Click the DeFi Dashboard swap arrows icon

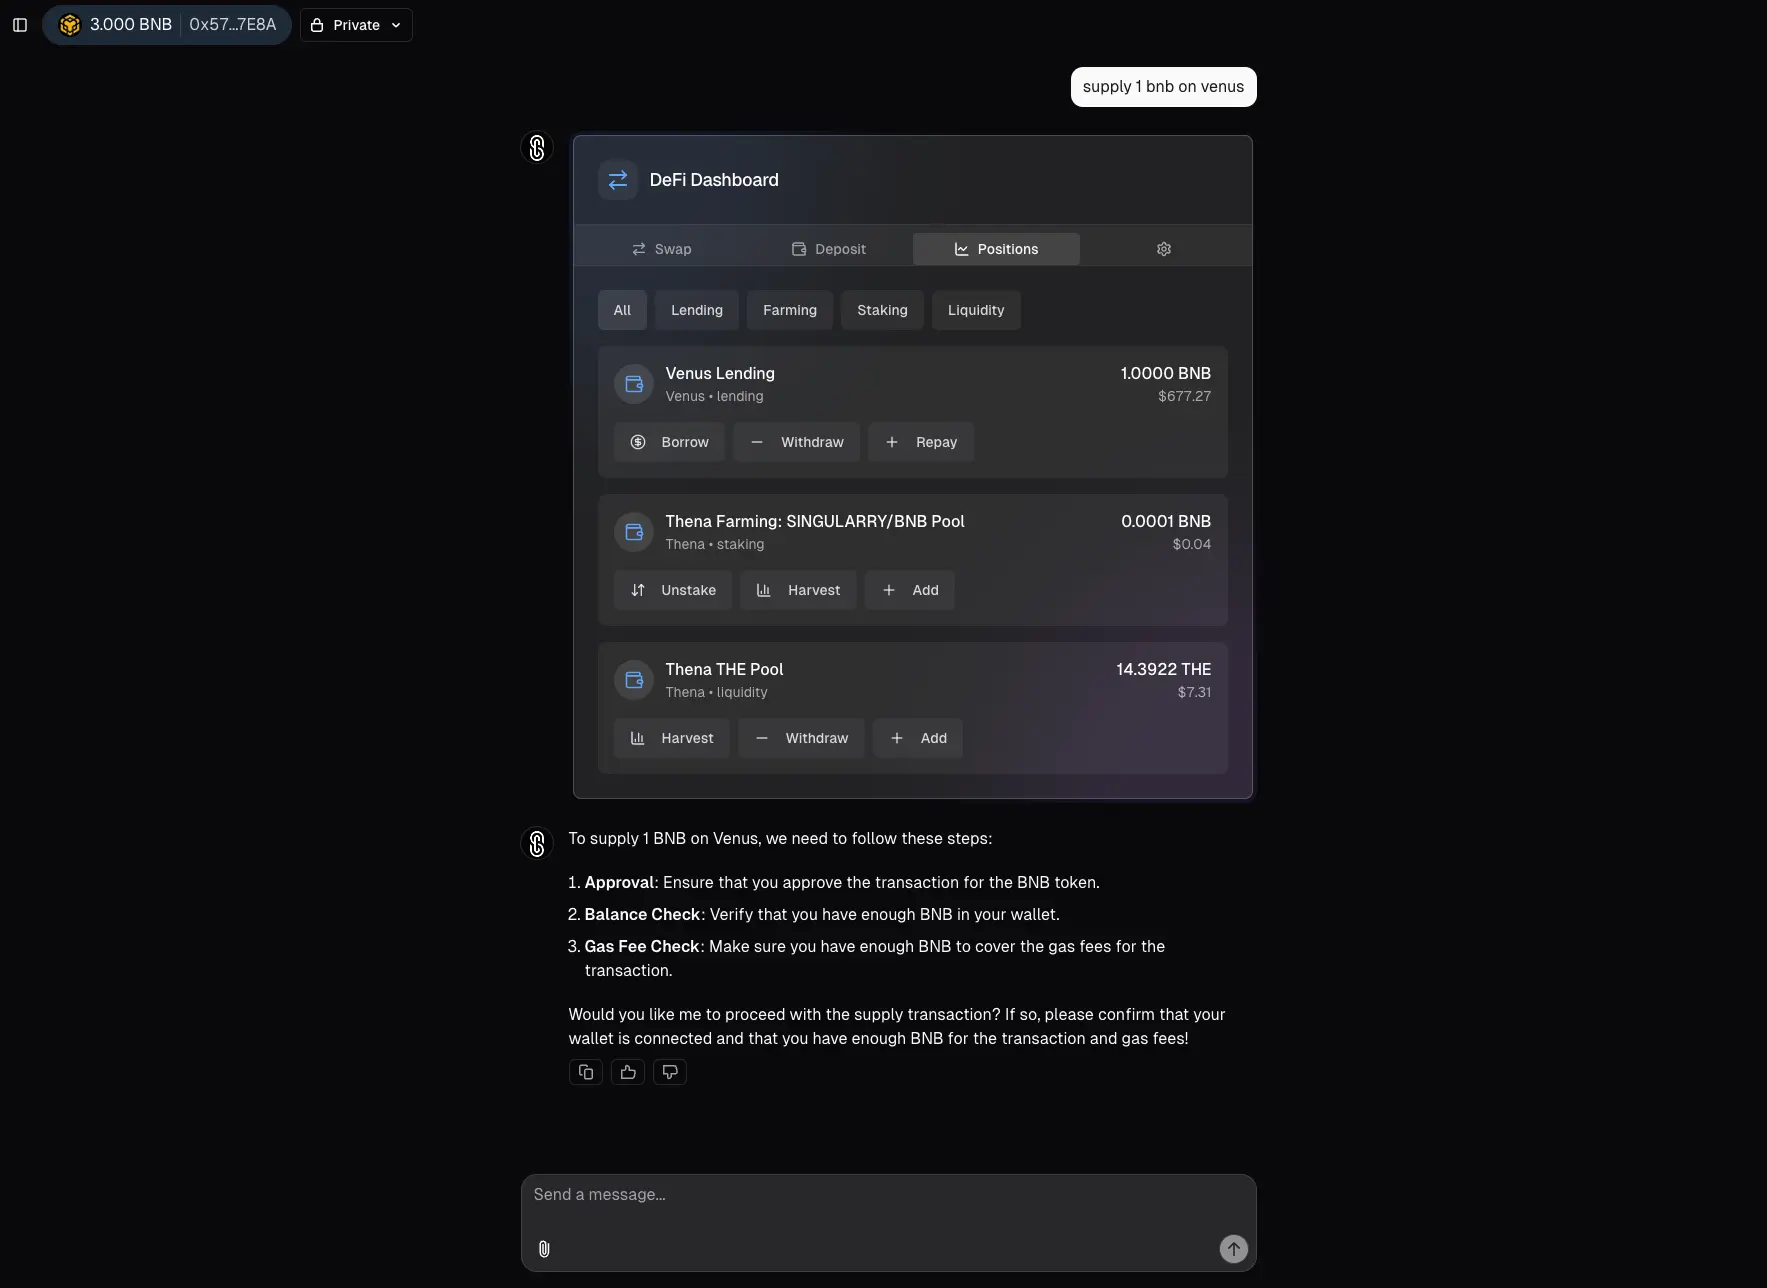[618, 180]
